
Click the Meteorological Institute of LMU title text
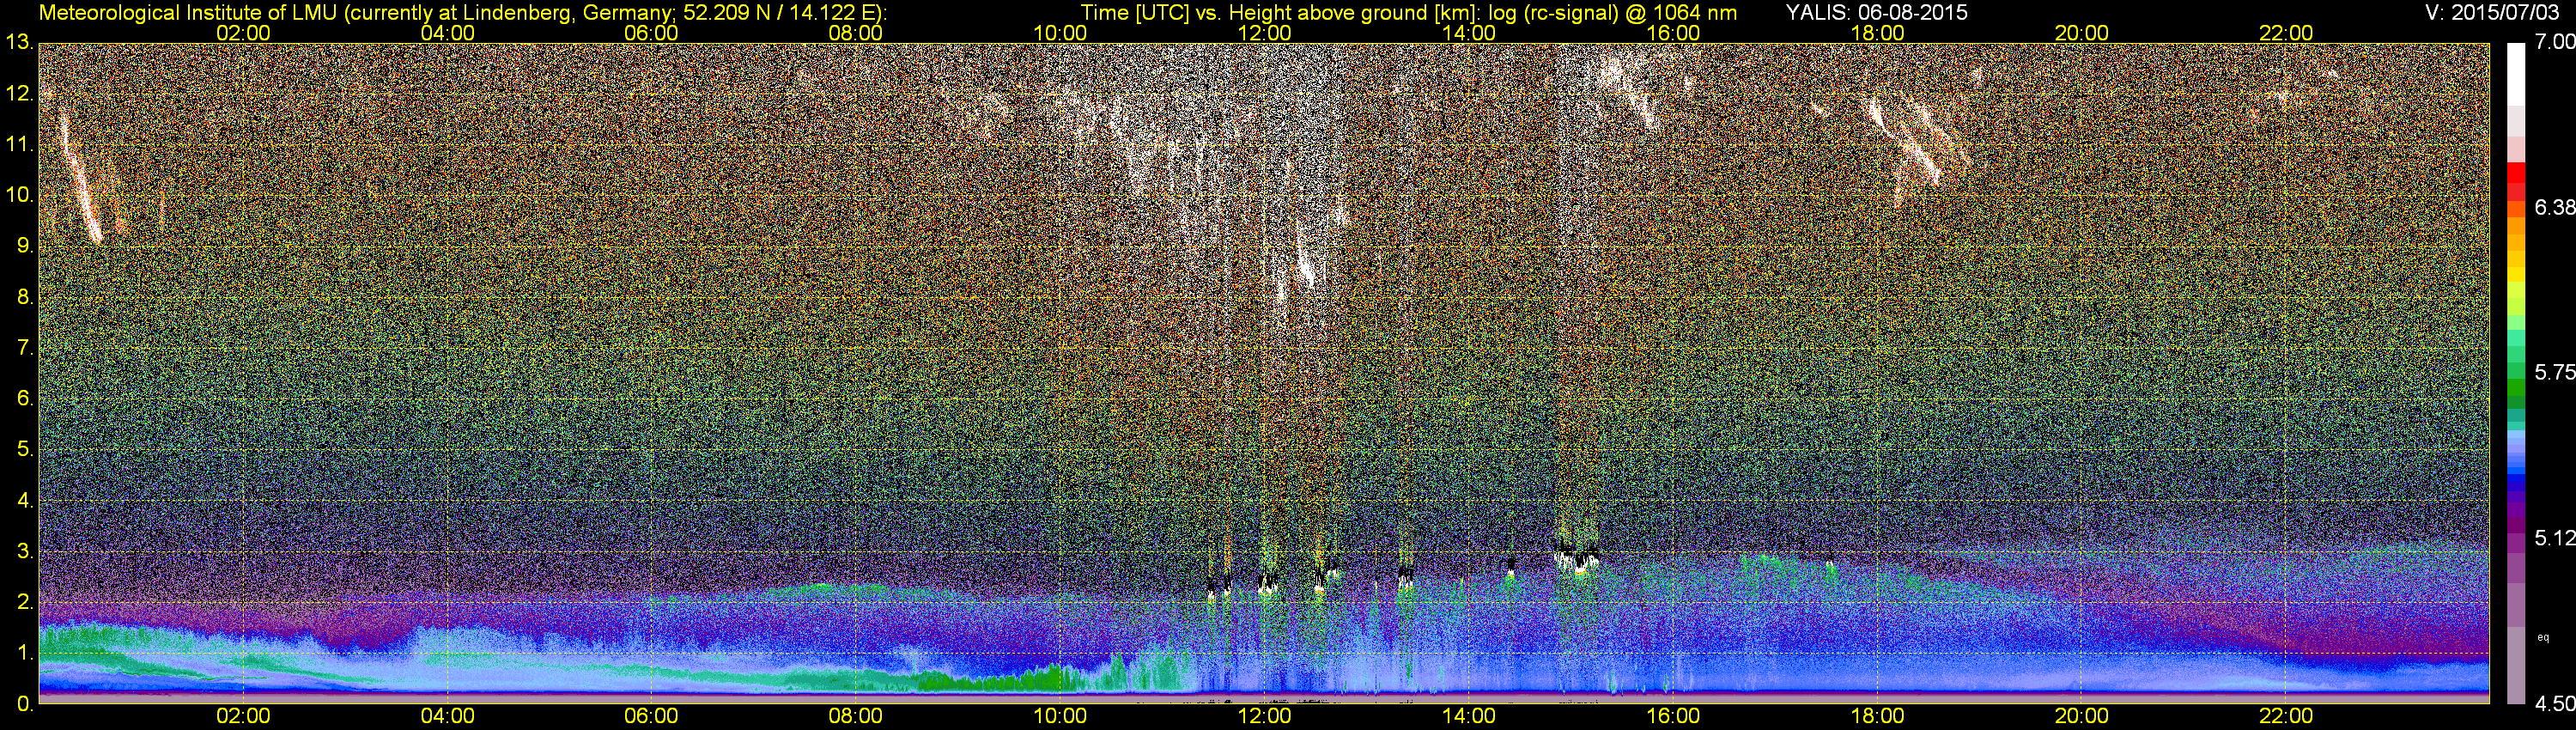pos(463,13)
